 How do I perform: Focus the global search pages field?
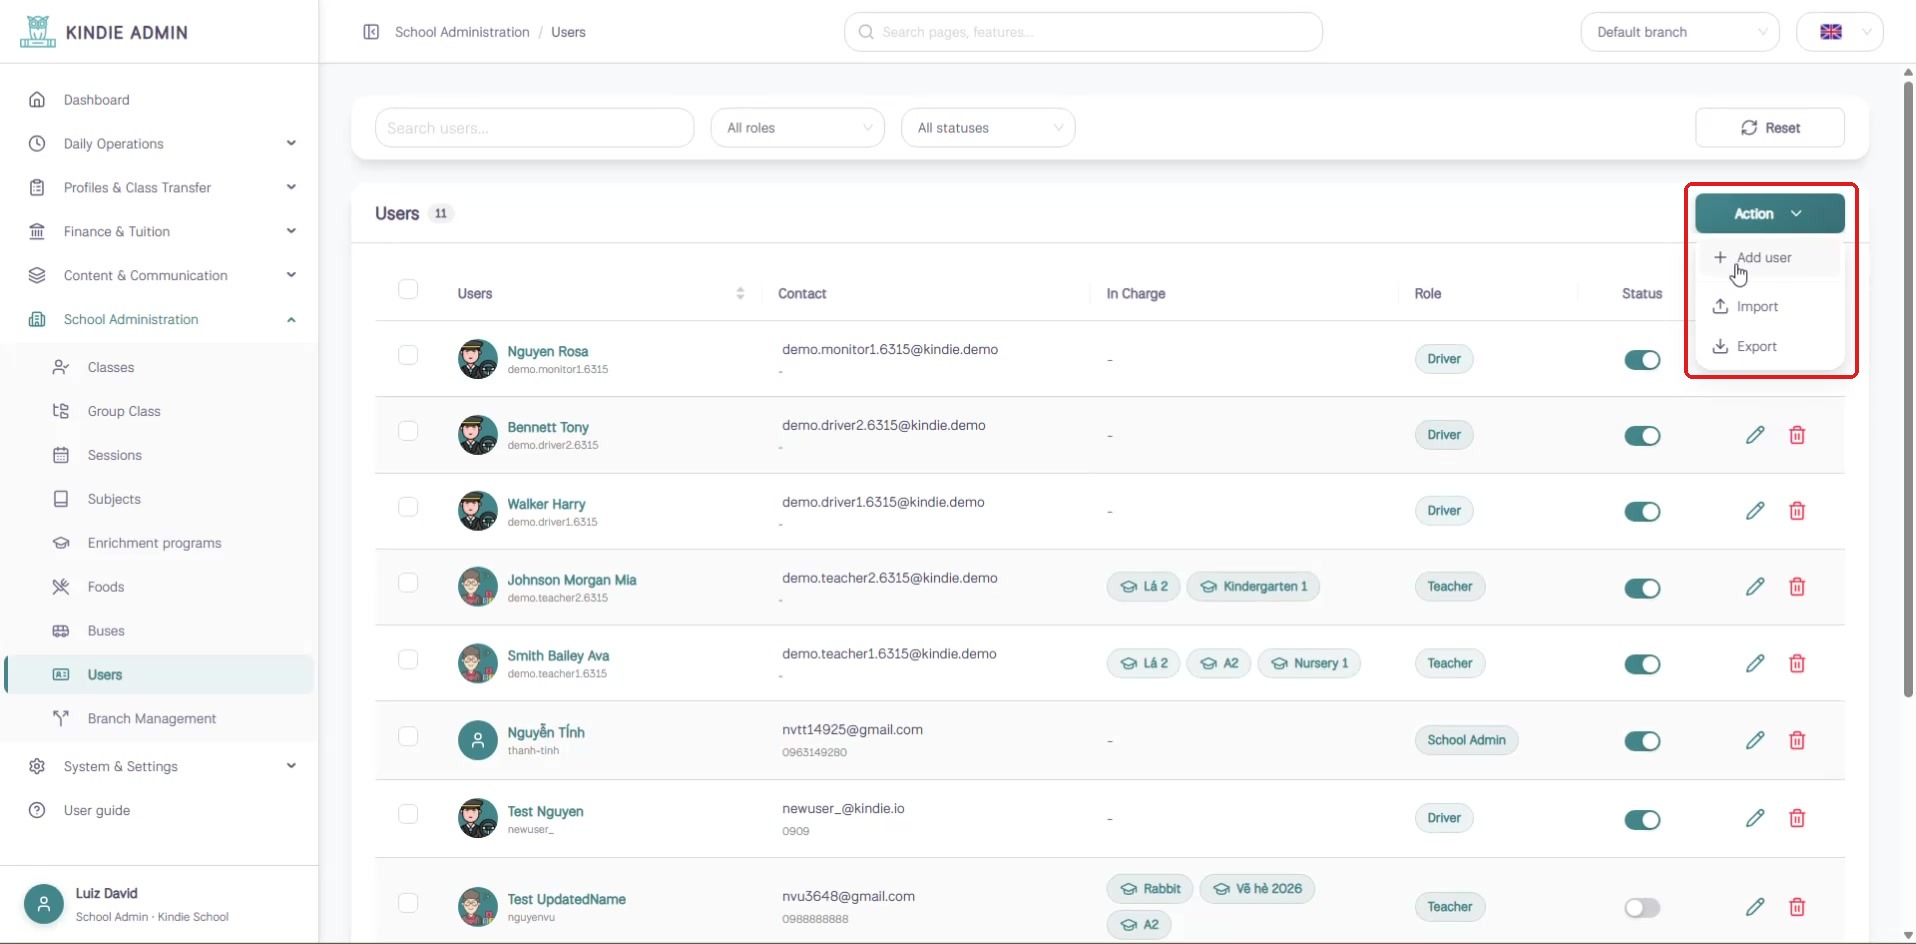click(1083, 32)
